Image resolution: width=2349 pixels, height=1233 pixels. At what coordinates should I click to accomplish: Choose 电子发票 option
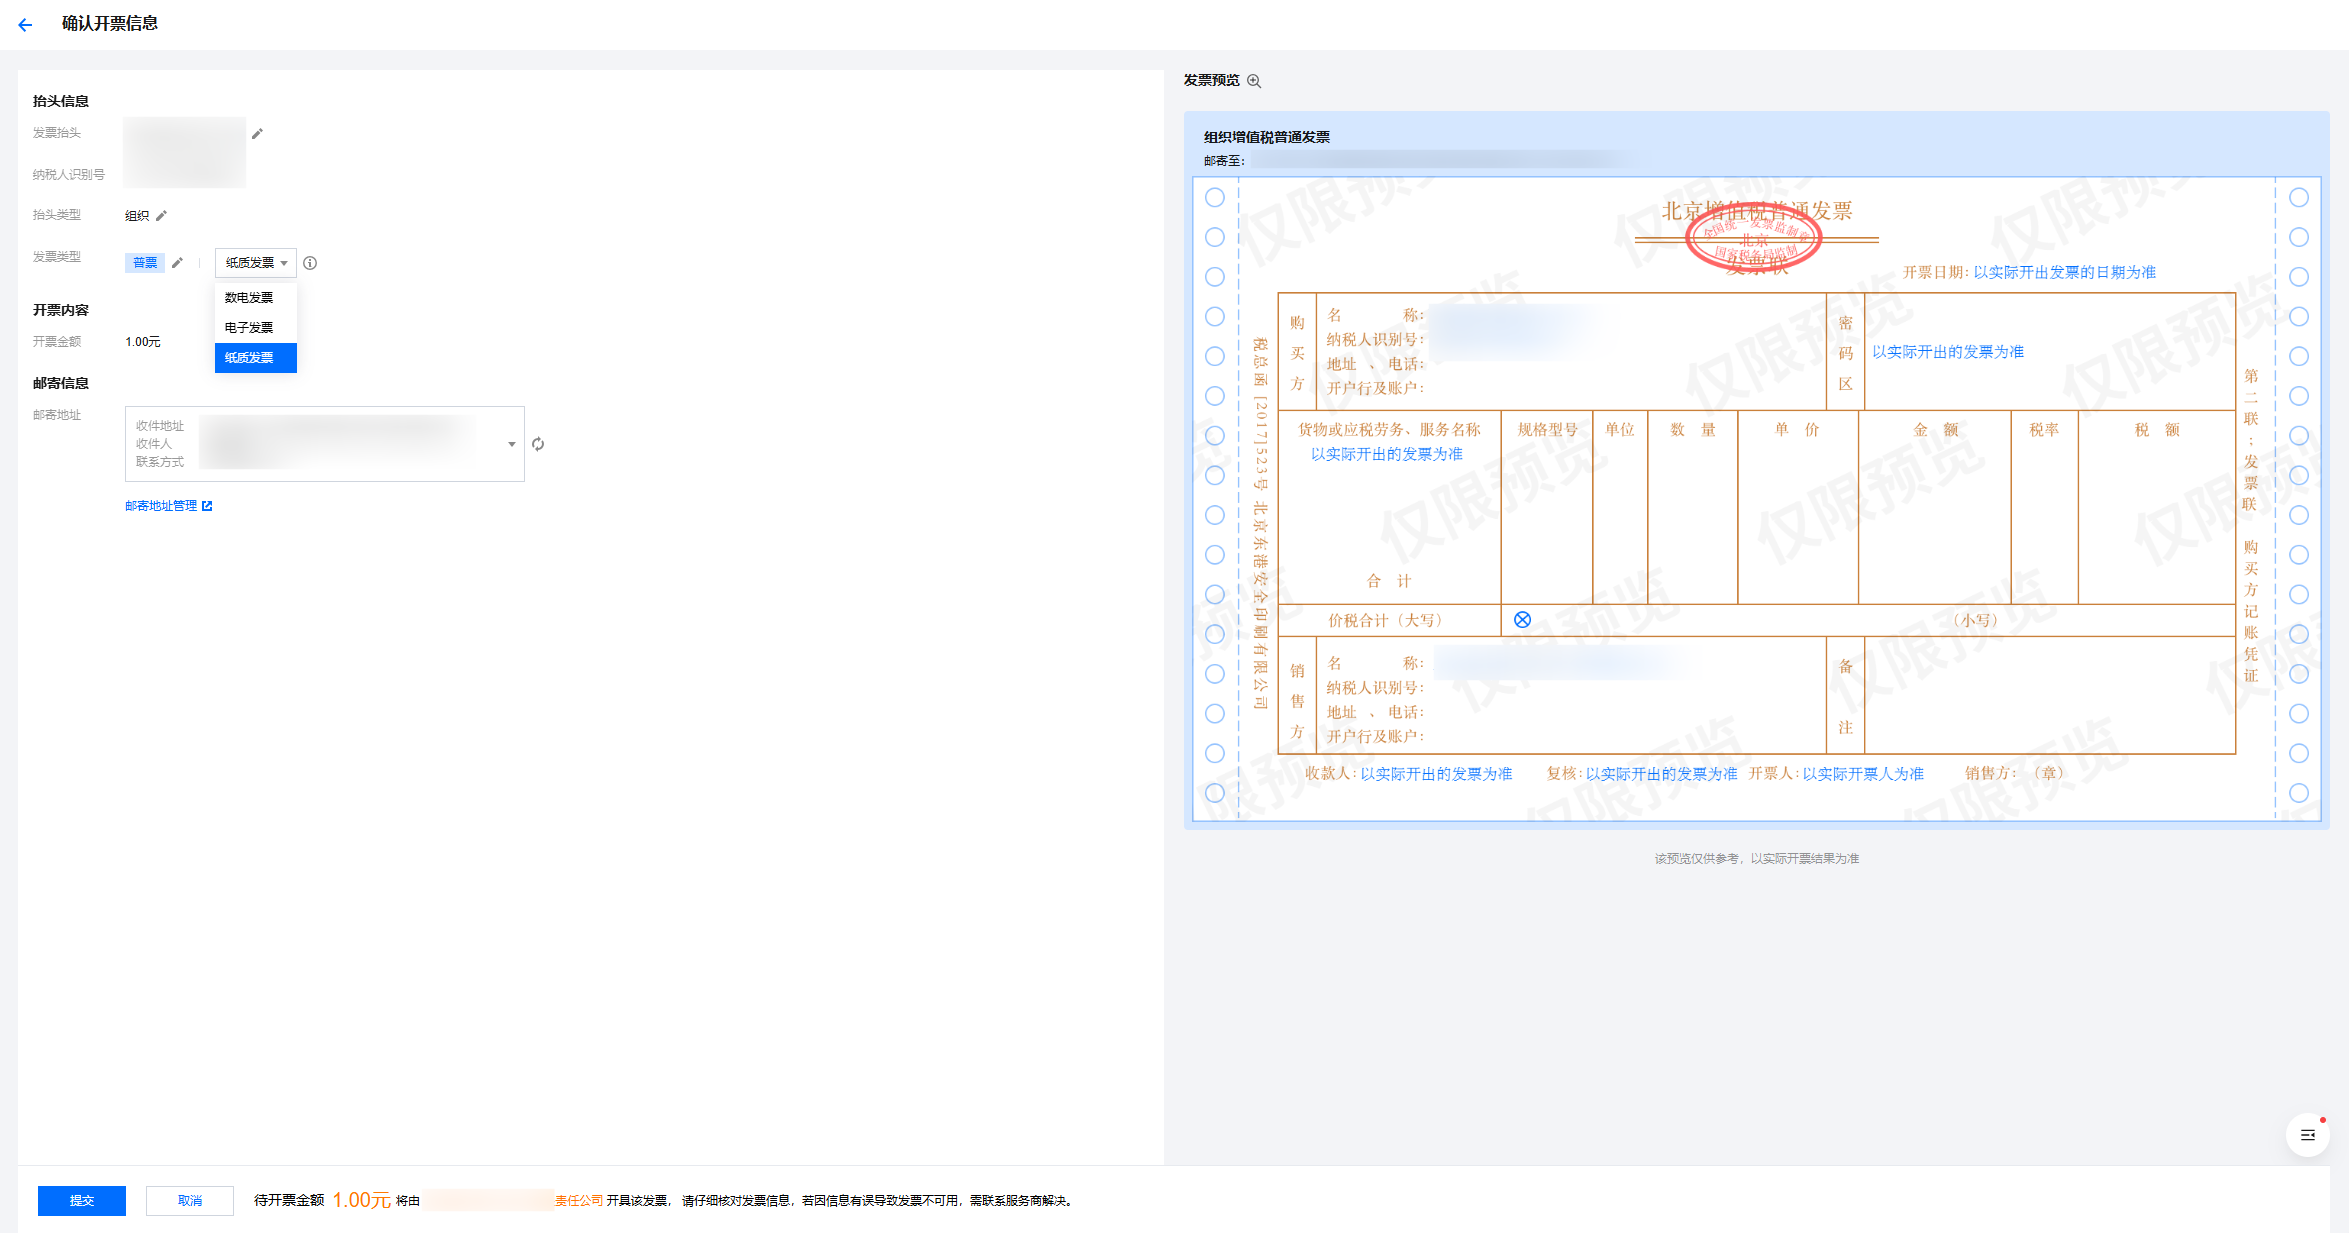[249, 328]
